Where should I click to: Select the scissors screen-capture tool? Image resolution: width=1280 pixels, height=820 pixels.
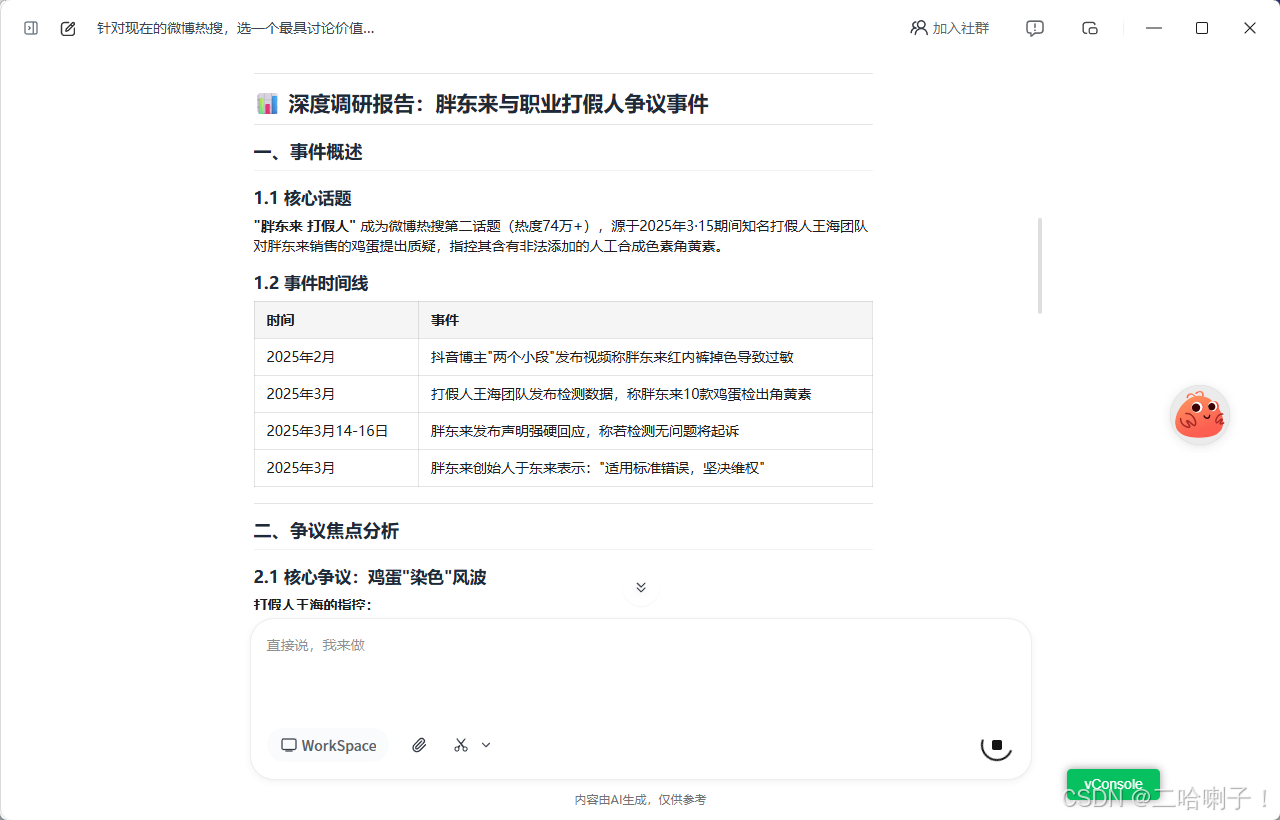click(460, 745)
